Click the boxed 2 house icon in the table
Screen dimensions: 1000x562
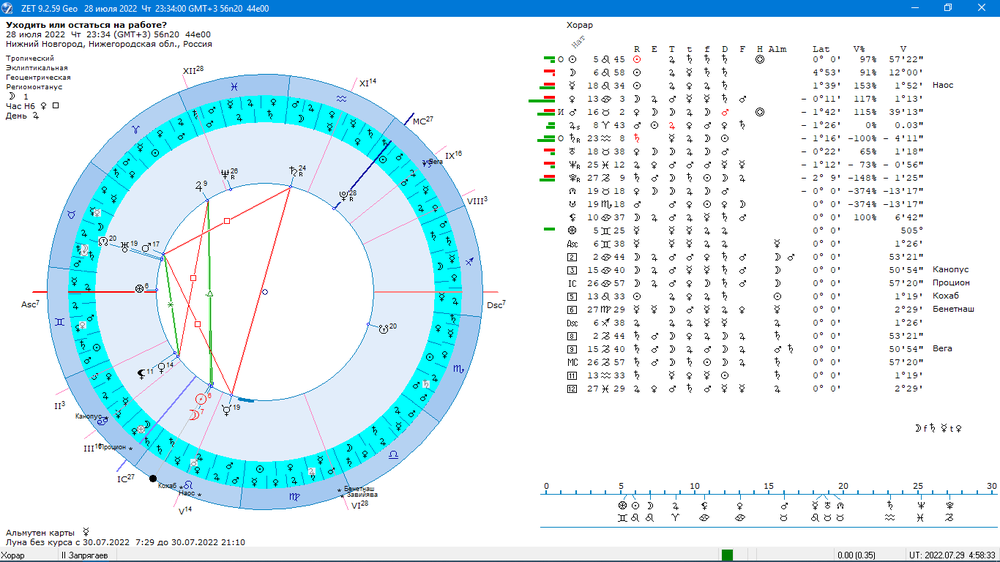572,257
